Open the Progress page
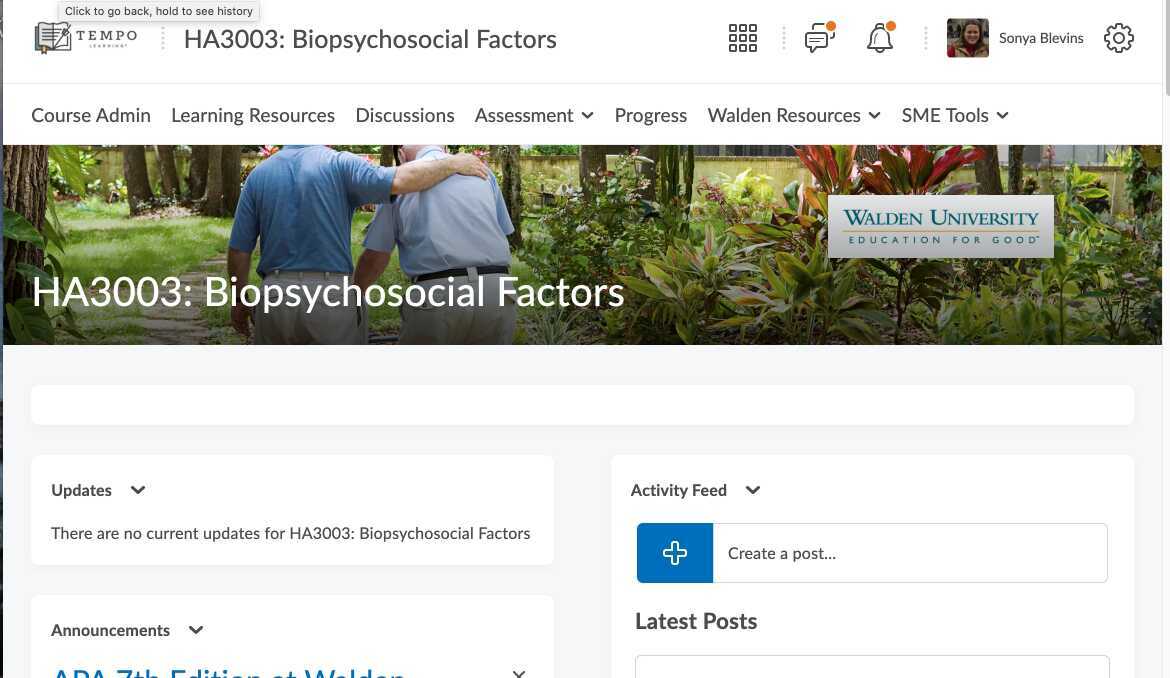The height and width of the screenshot is (678, 1170). (651, 116)
